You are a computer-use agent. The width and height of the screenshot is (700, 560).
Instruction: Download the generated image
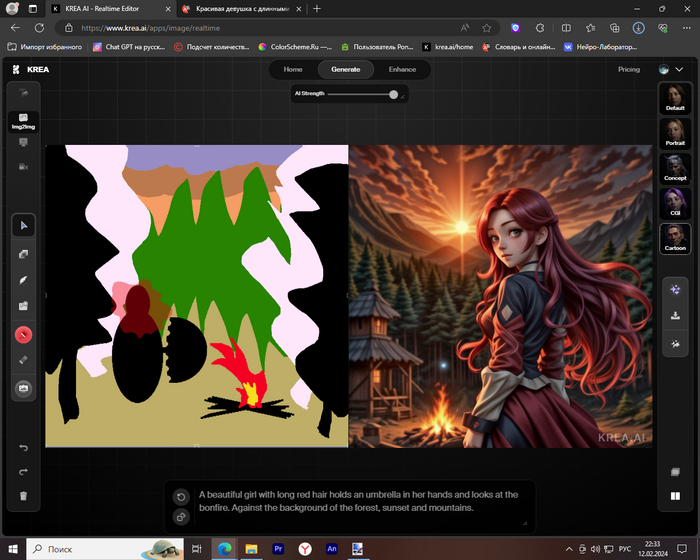[x=676, y=316]
